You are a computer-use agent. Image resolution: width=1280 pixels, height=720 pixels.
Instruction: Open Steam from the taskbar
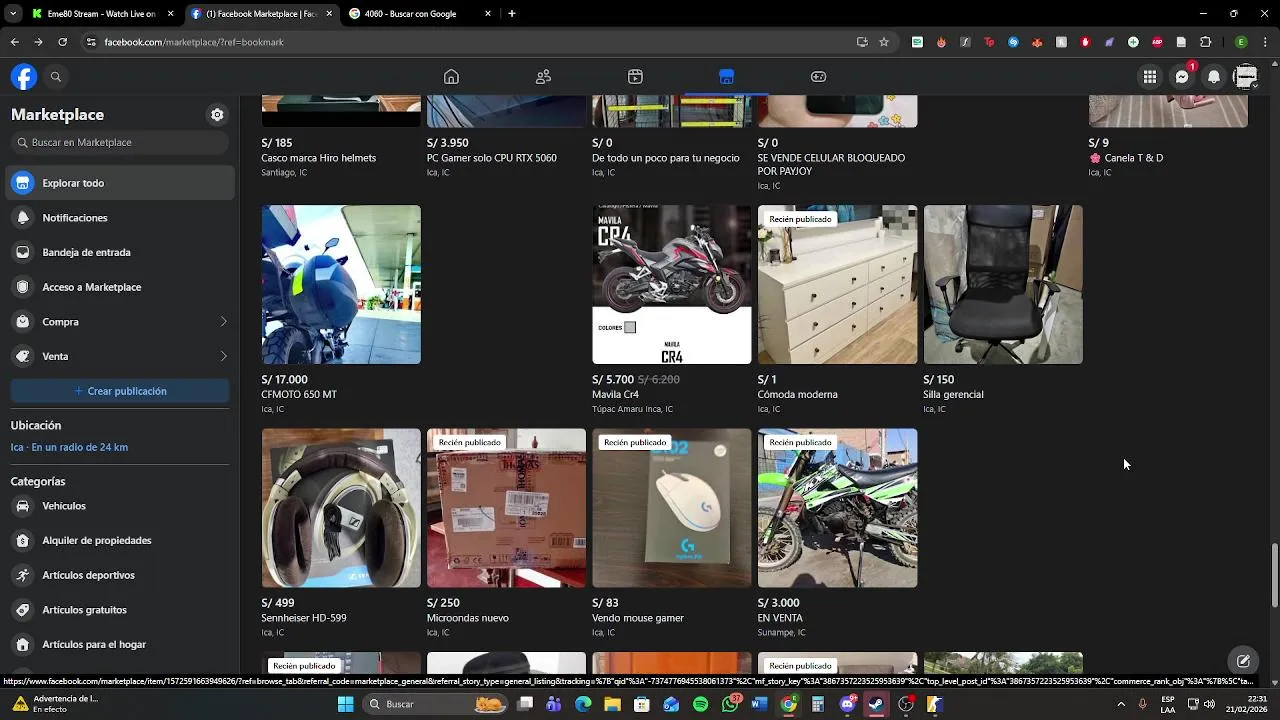pos(876,704)
